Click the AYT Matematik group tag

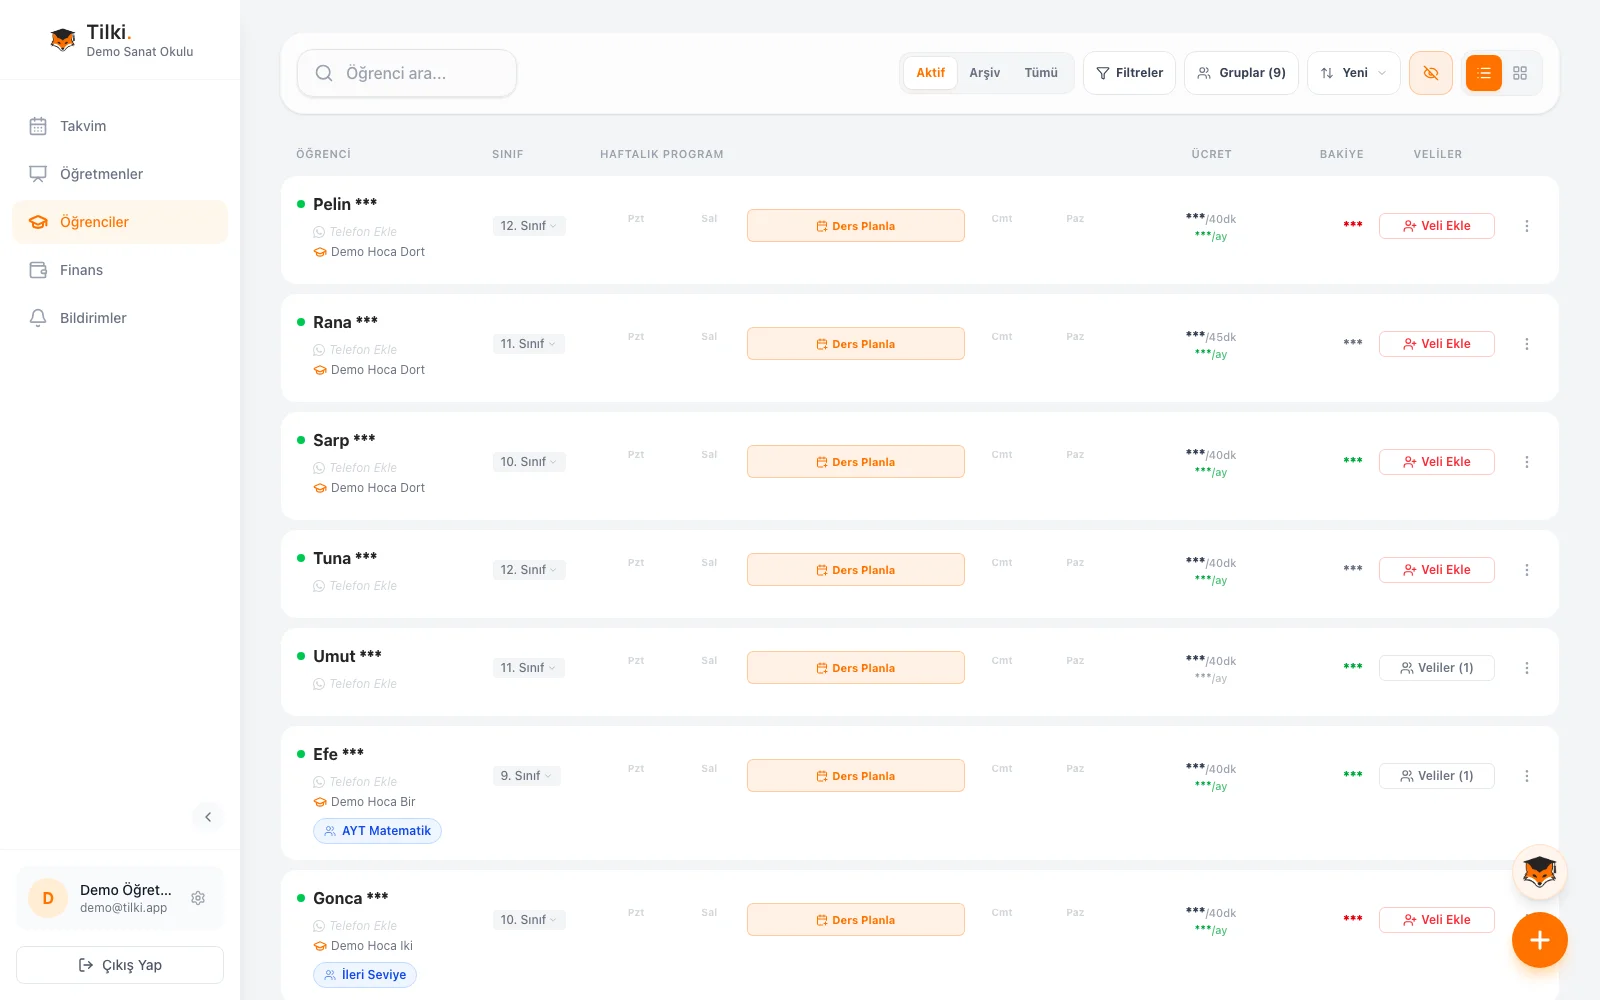click(x=377, y=831)
